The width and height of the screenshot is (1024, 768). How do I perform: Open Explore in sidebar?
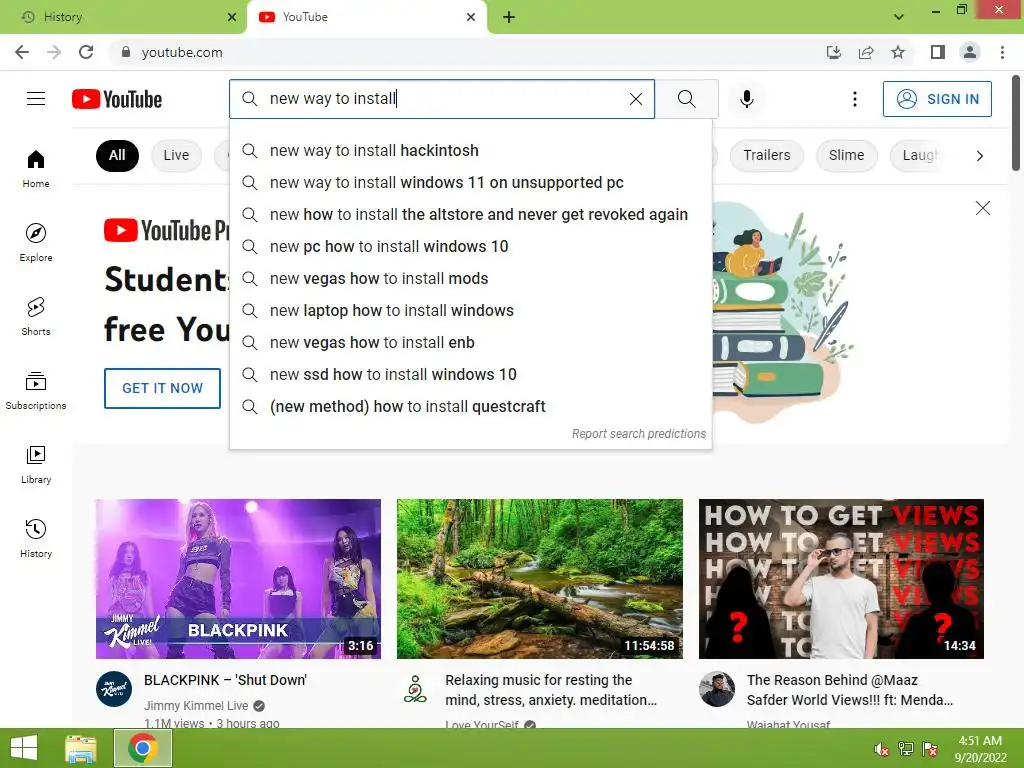click(36, 242)
